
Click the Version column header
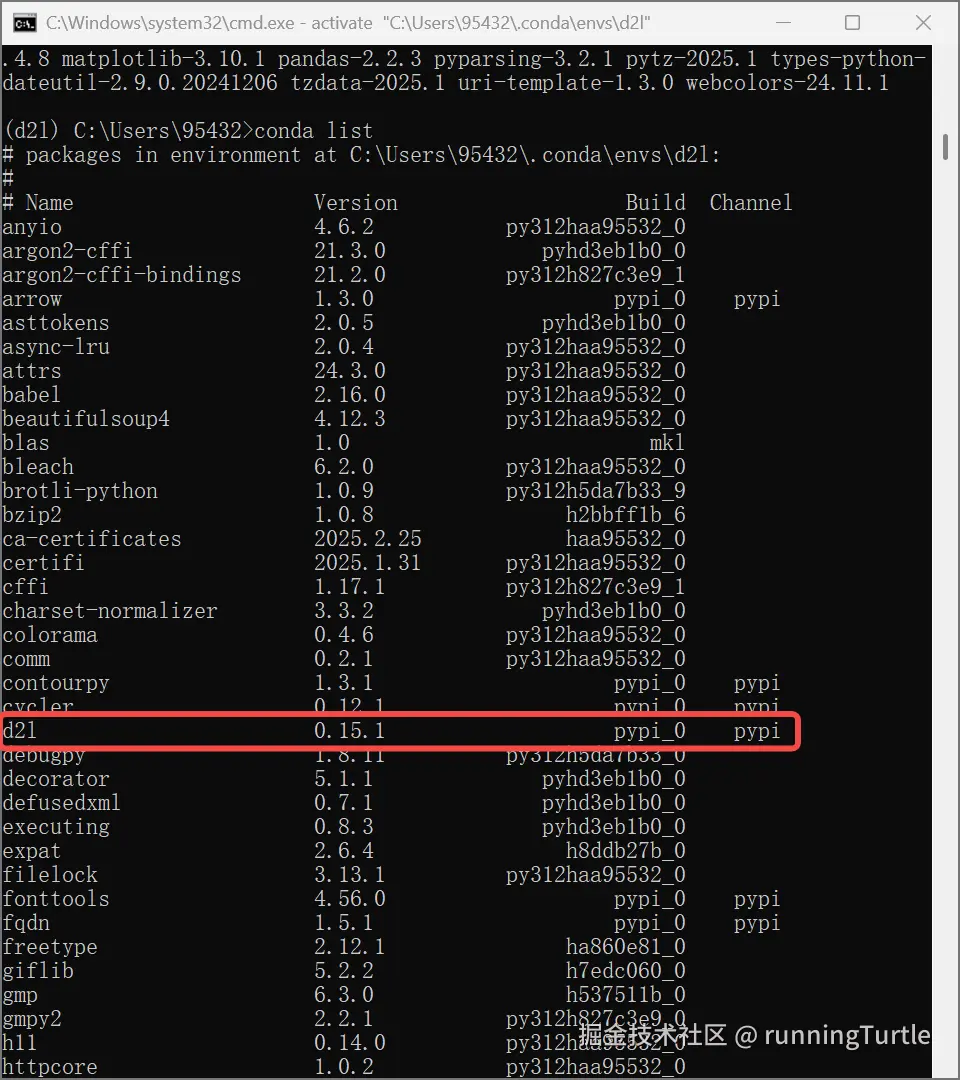(x=355, y=202)
